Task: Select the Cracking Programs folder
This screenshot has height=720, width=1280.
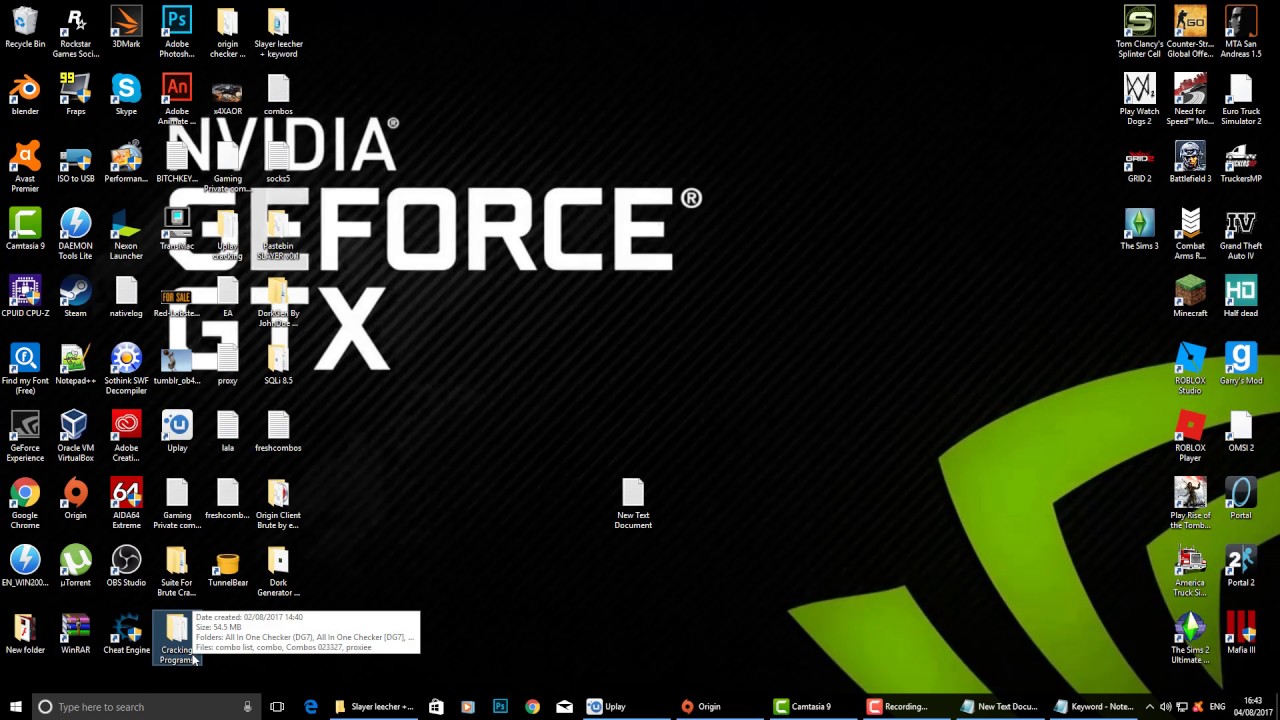Action: click(x=177, y=638)
